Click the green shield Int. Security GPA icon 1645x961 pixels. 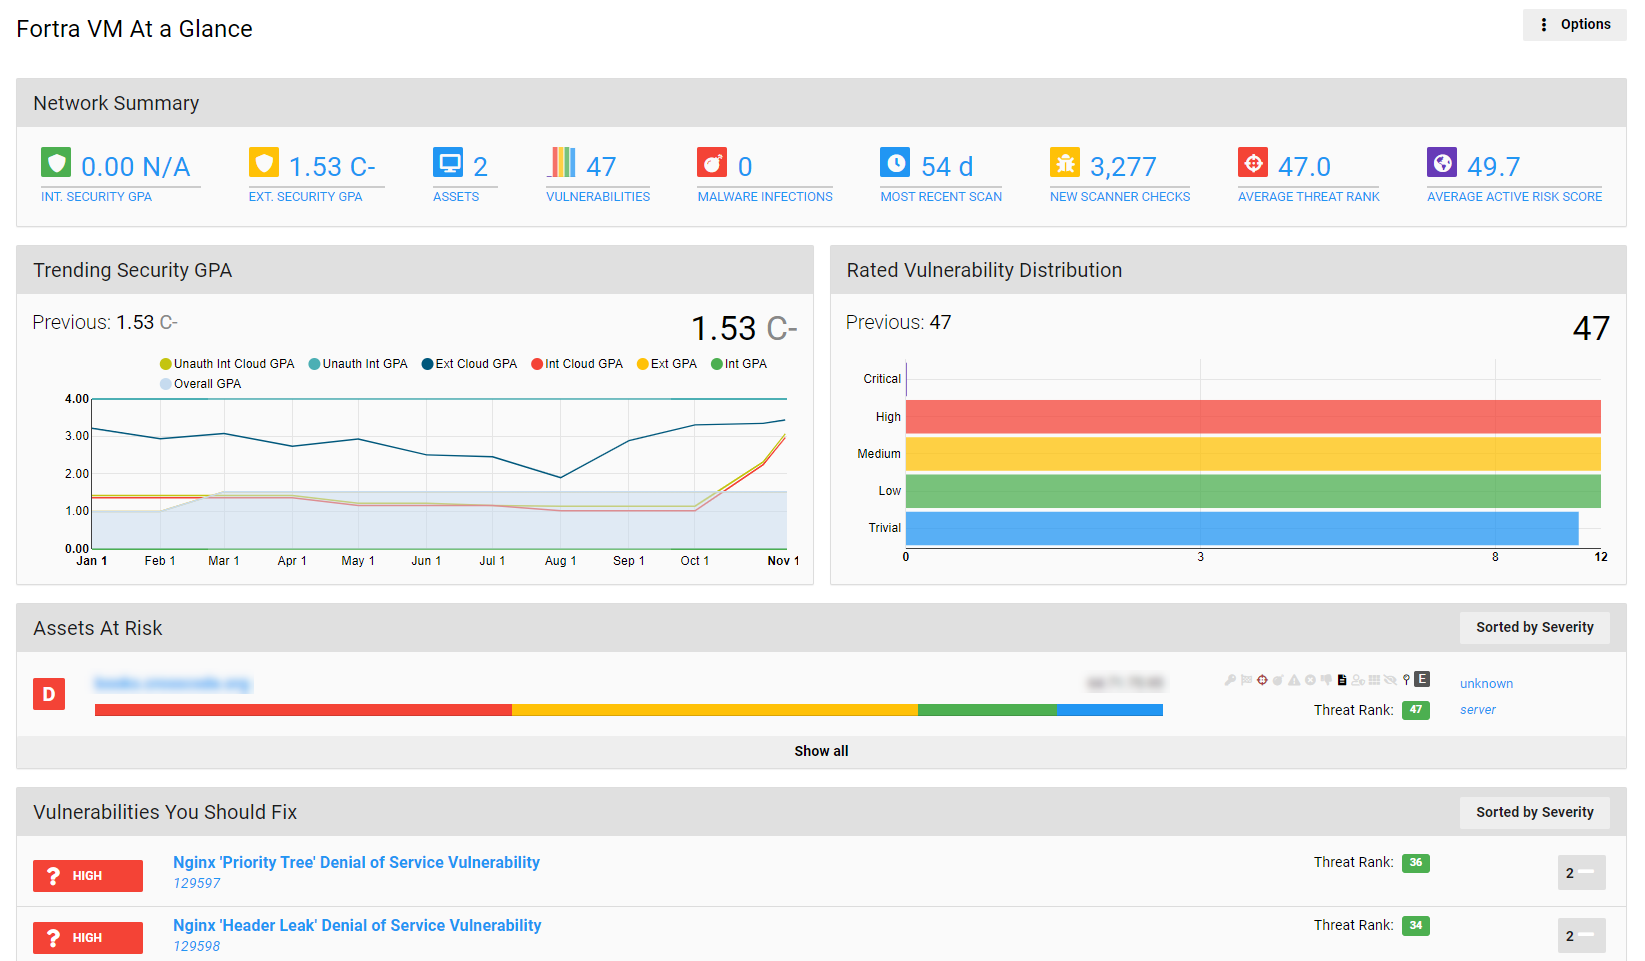pos(56,162)
